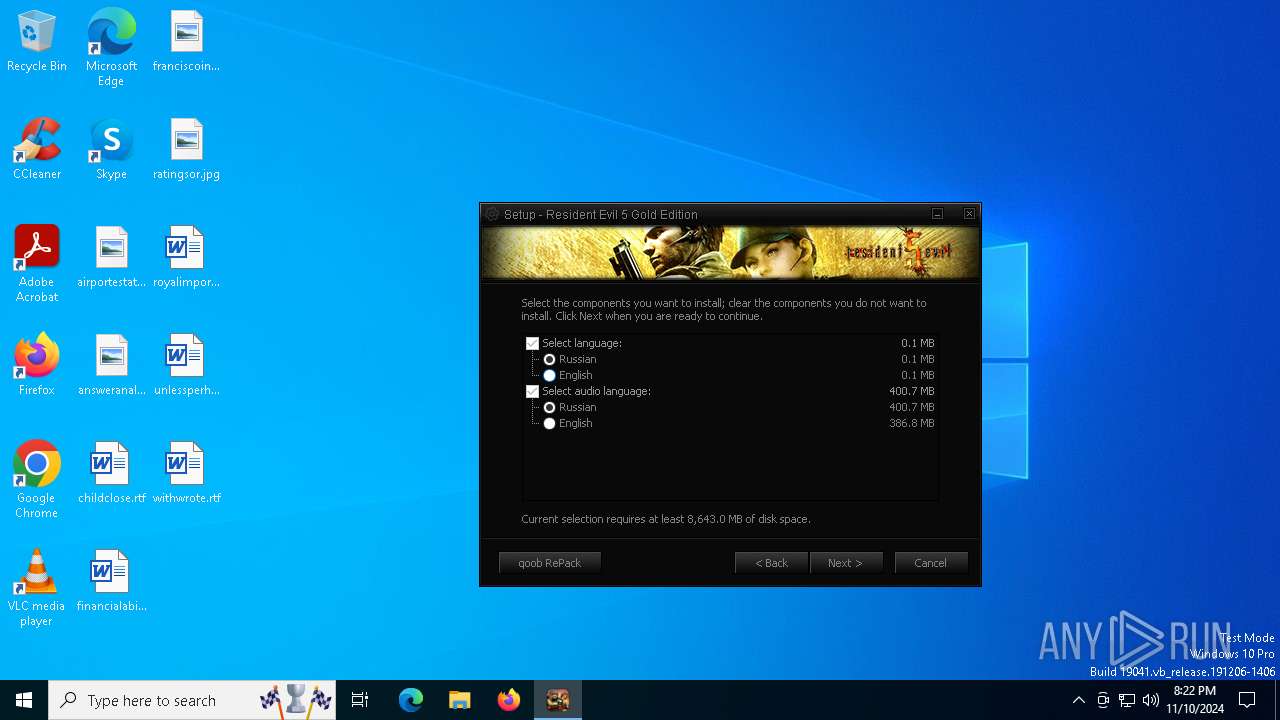
Task: Choose English under Select language
Action: pyautogui.click(x=550, y=375)
